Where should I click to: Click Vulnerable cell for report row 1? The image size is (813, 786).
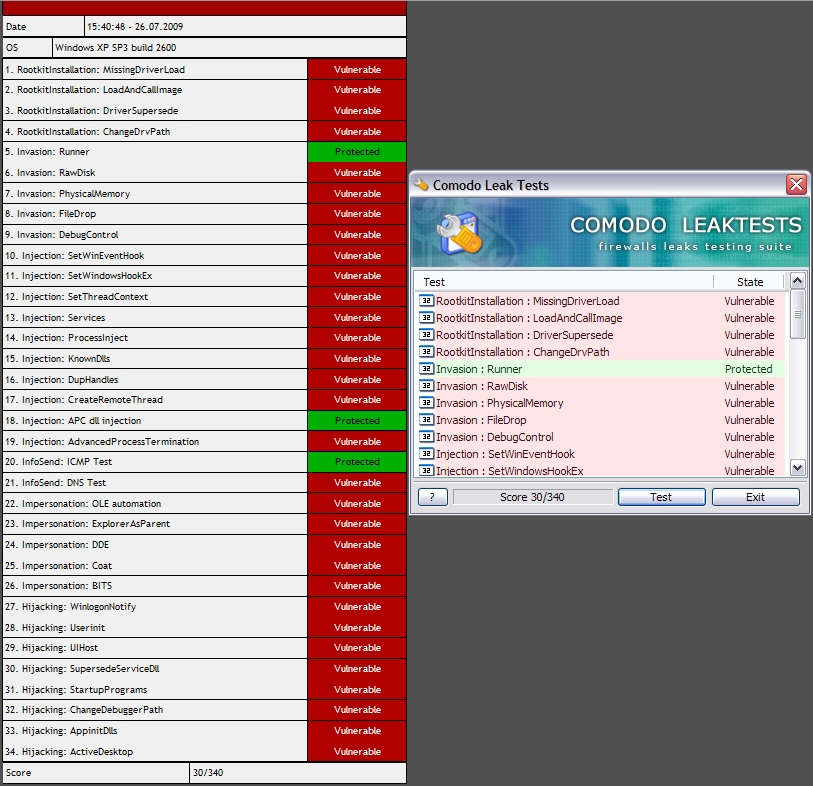click(357, 69)
